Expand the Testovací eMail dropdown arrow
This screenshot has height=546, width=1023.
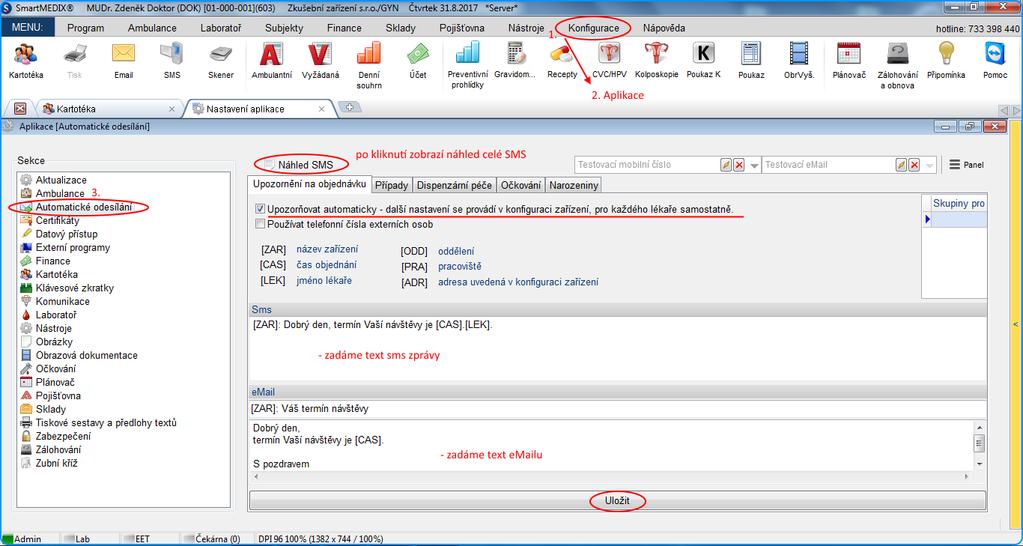pyautogui.click(x=930, y=166)
